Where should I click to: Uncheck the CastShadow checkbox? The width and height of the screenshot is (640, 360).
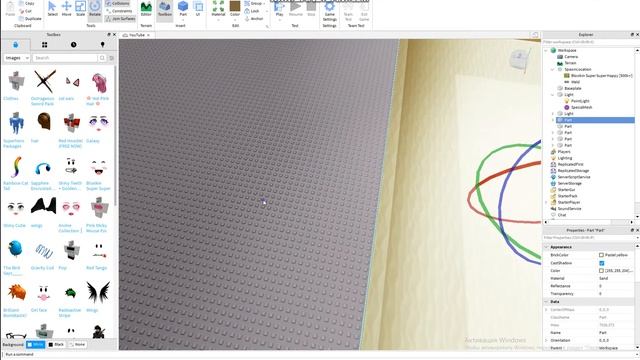point(602,263)
